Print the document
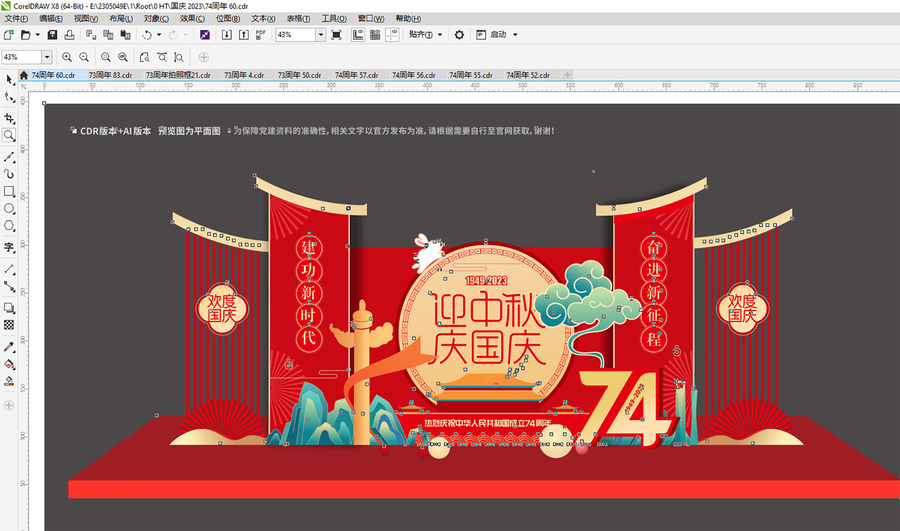Screen dimensions: 900x531 click(x=69, y=35)
